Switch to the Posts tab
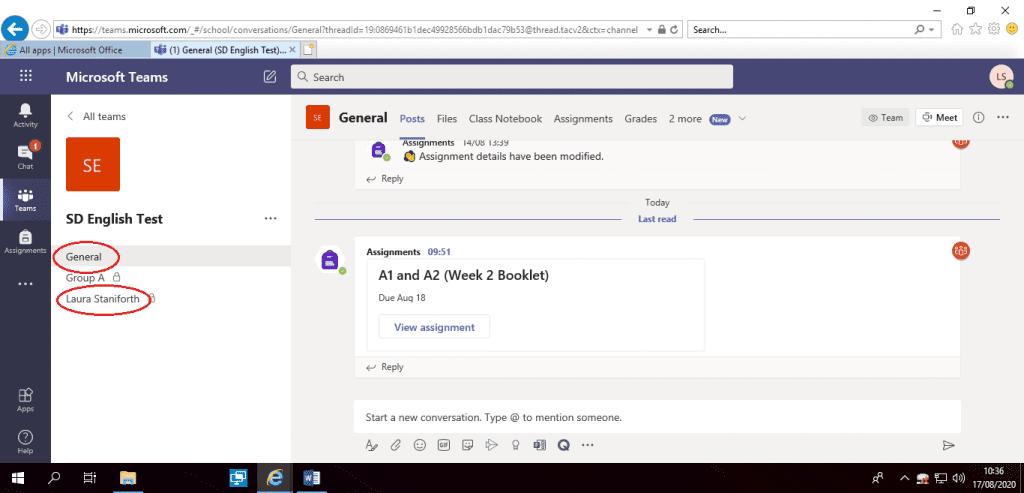This screenshot has width=1024, height=493. (412, 118)
